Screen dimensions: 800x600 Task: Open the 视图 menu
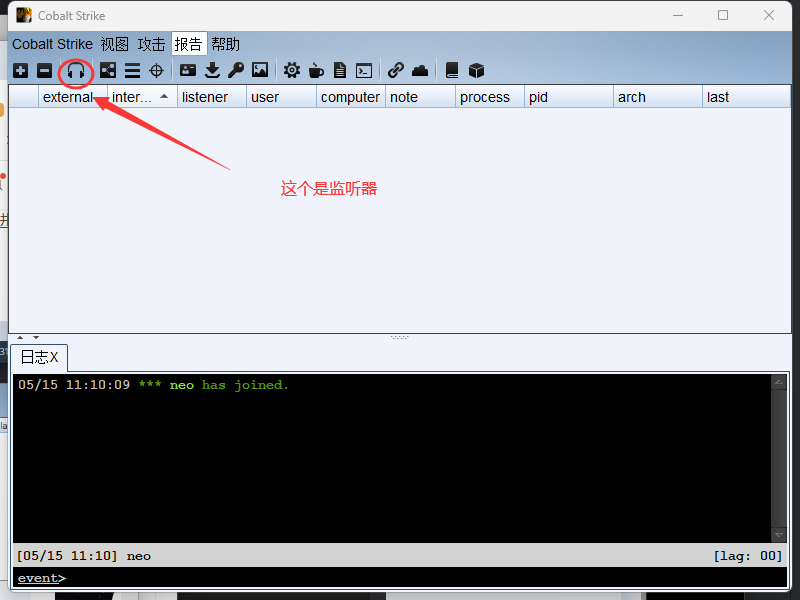[115, 44]
